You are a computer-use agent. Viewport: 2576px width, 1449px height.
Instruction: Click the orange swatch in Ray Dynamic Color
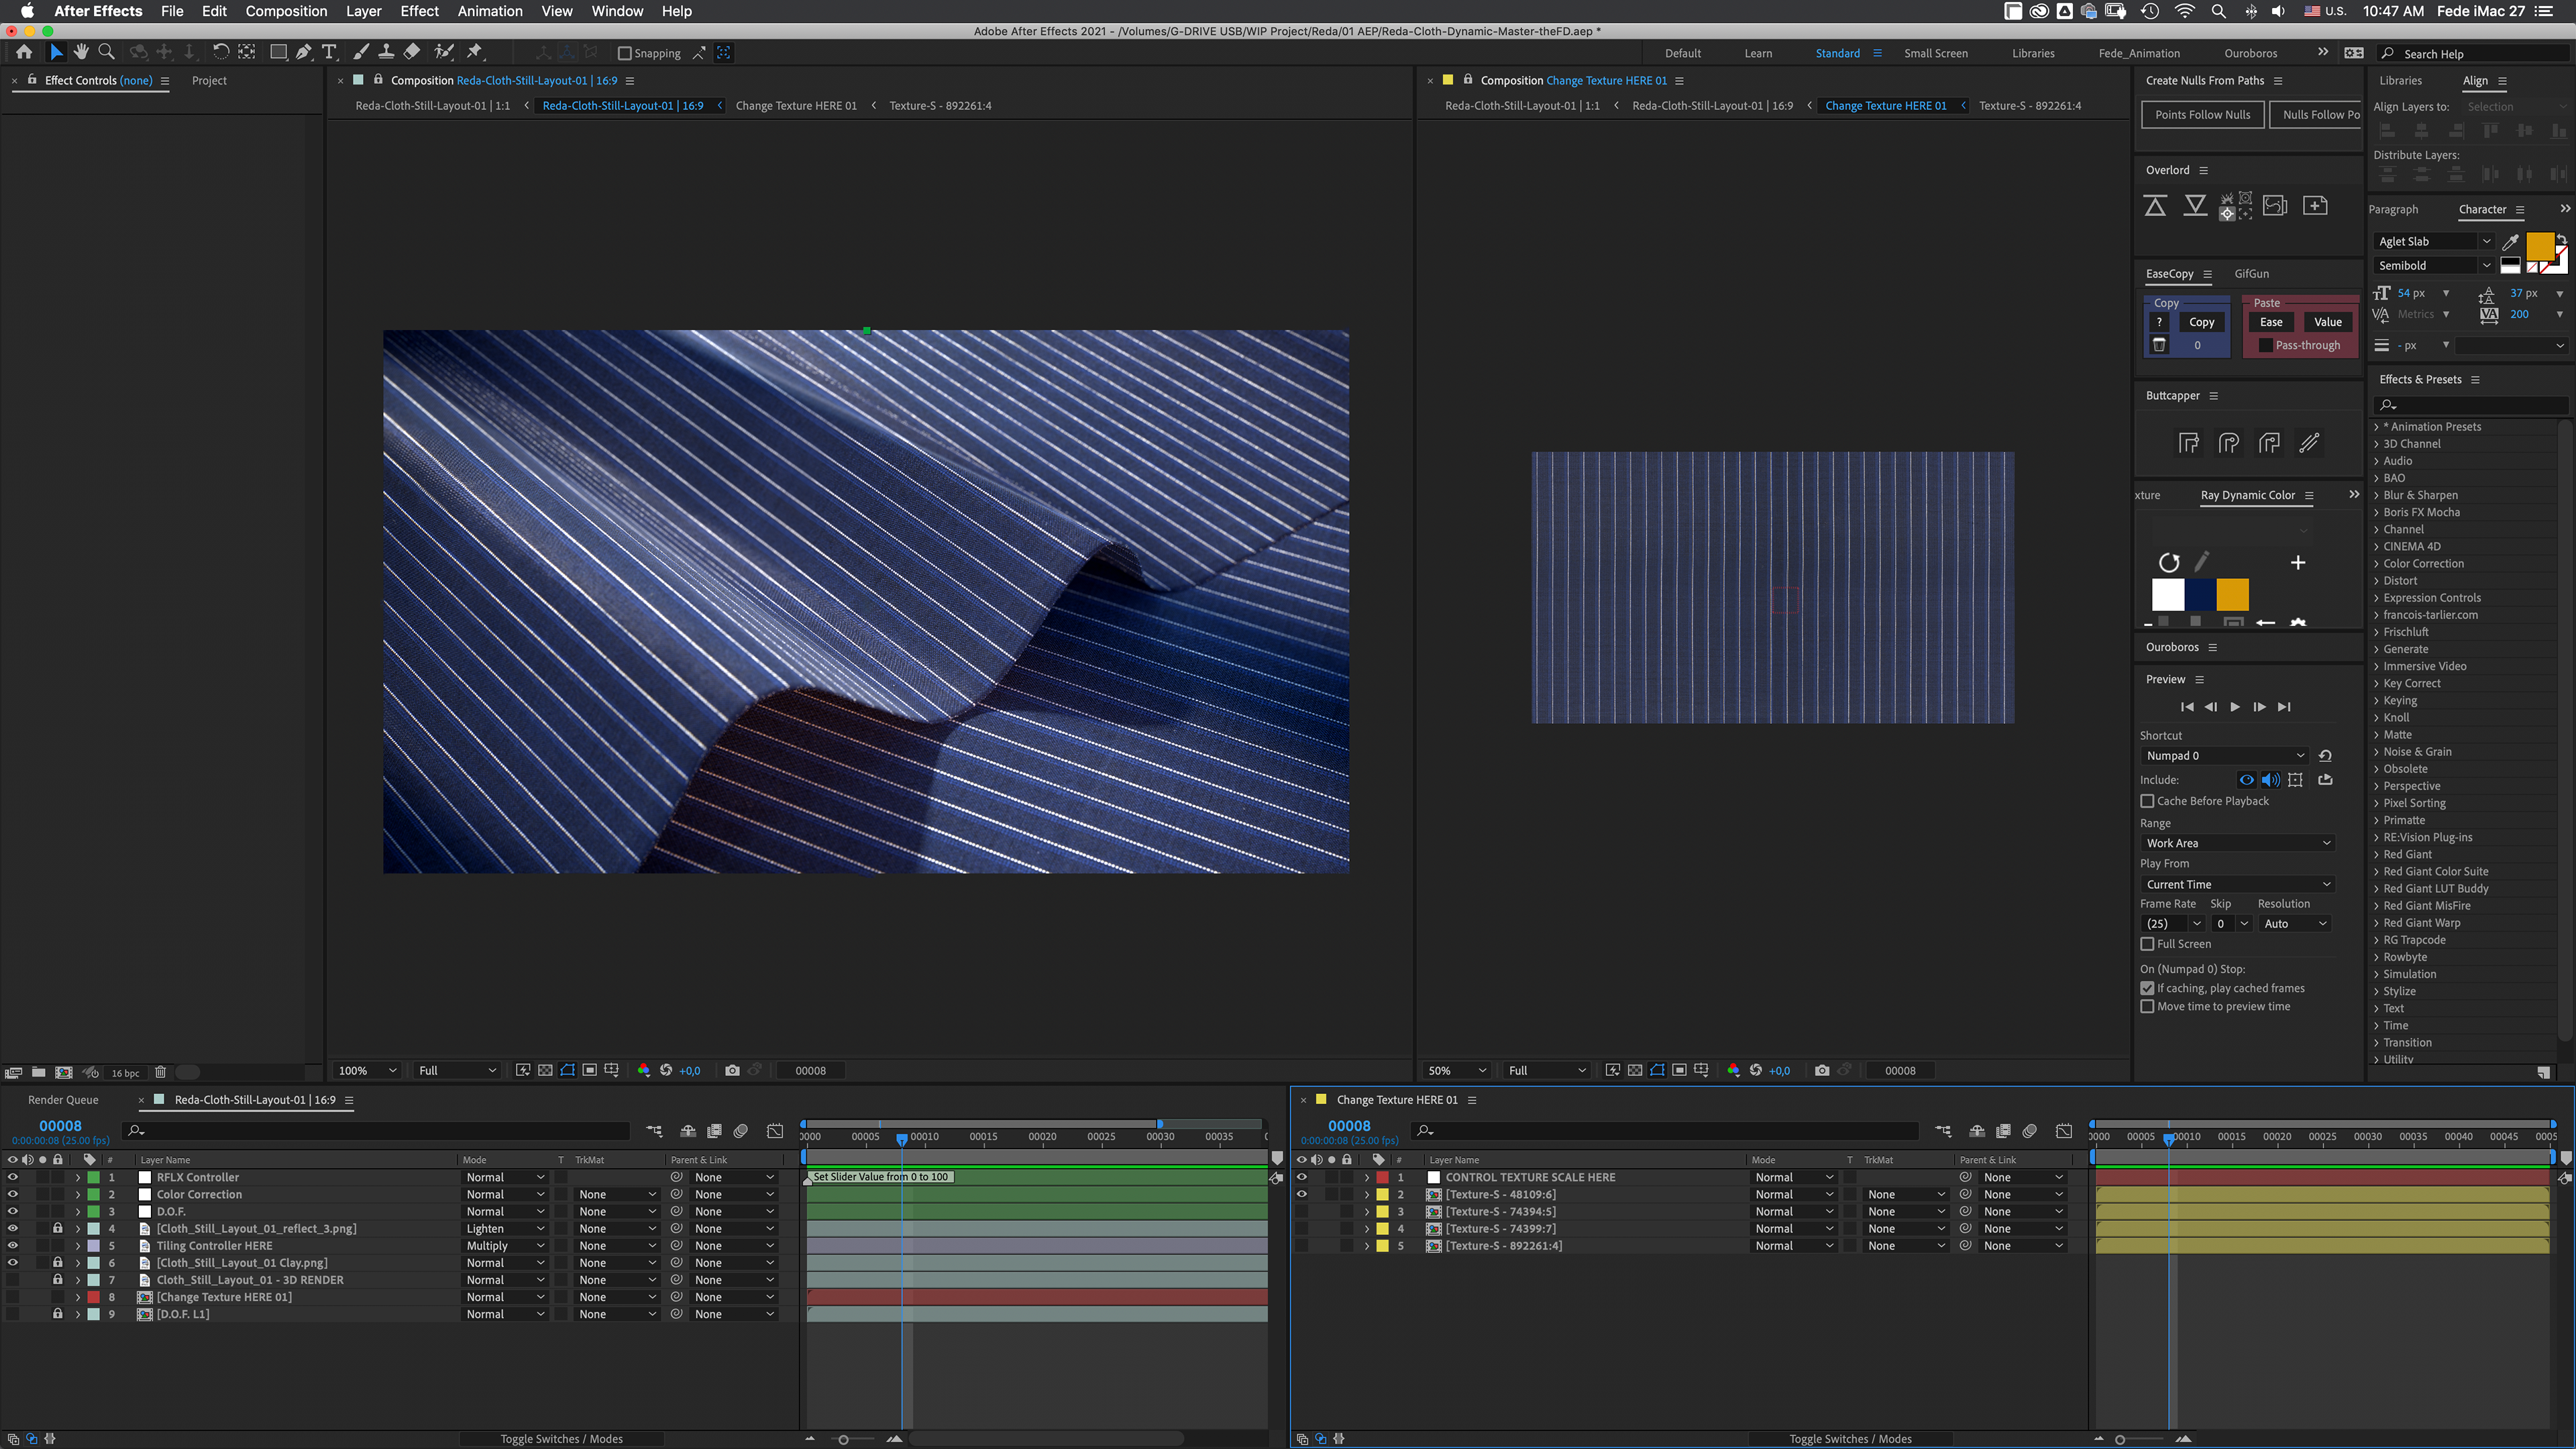(x=2232, y=594)
